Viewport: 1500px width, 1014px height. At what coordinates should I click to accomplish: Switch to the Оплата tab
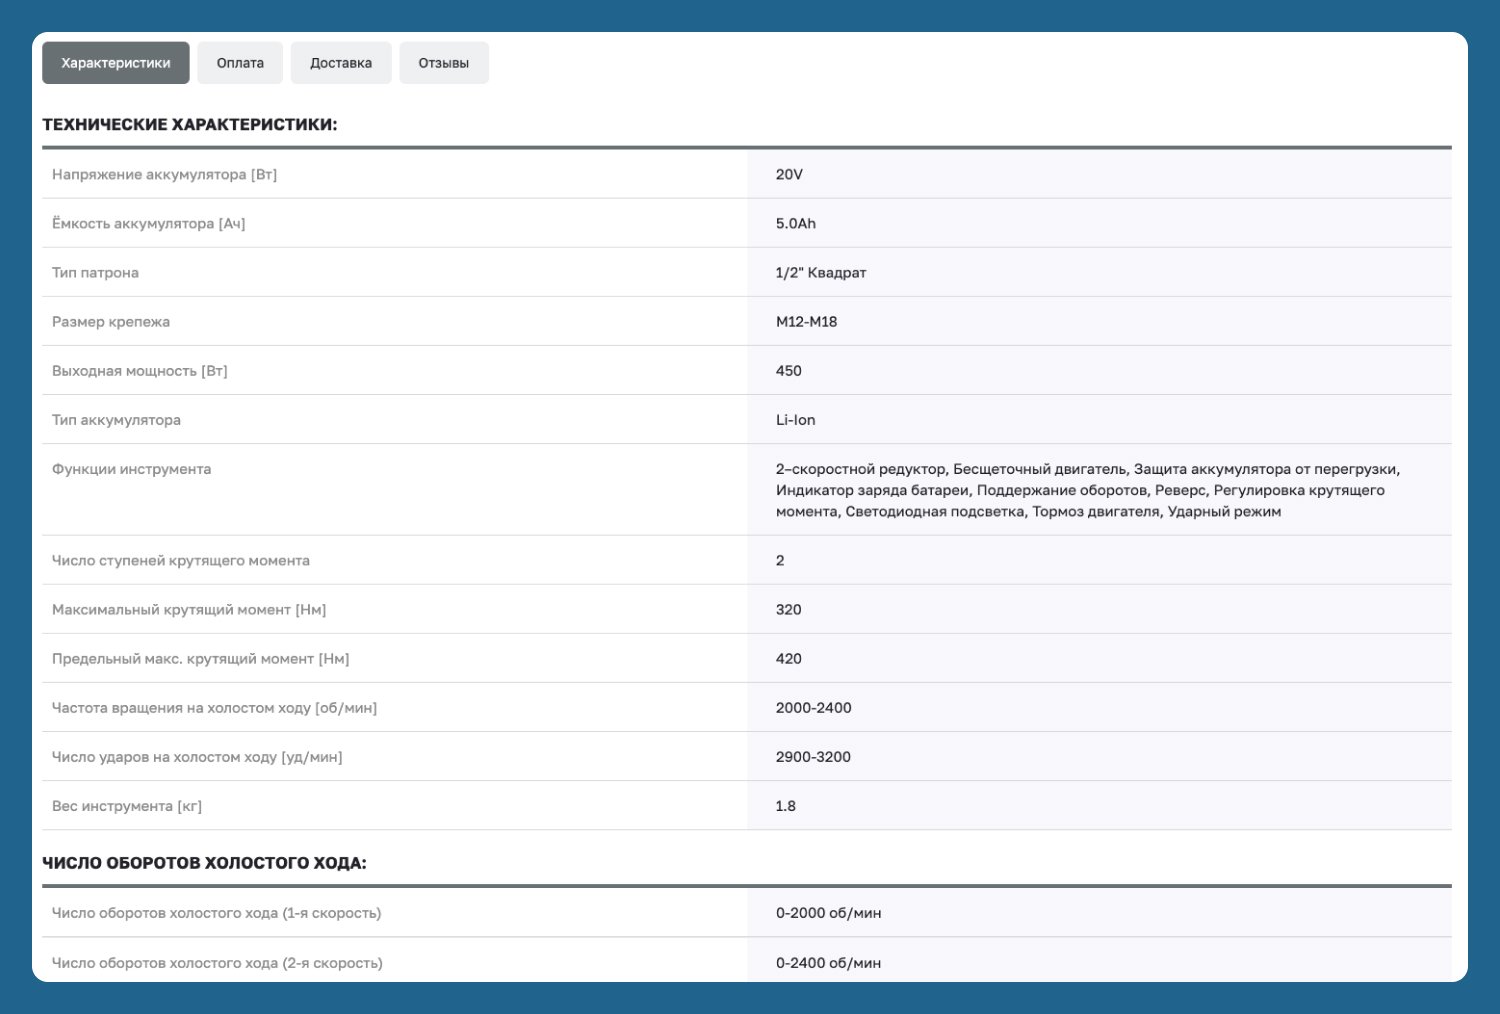point(240,63)
